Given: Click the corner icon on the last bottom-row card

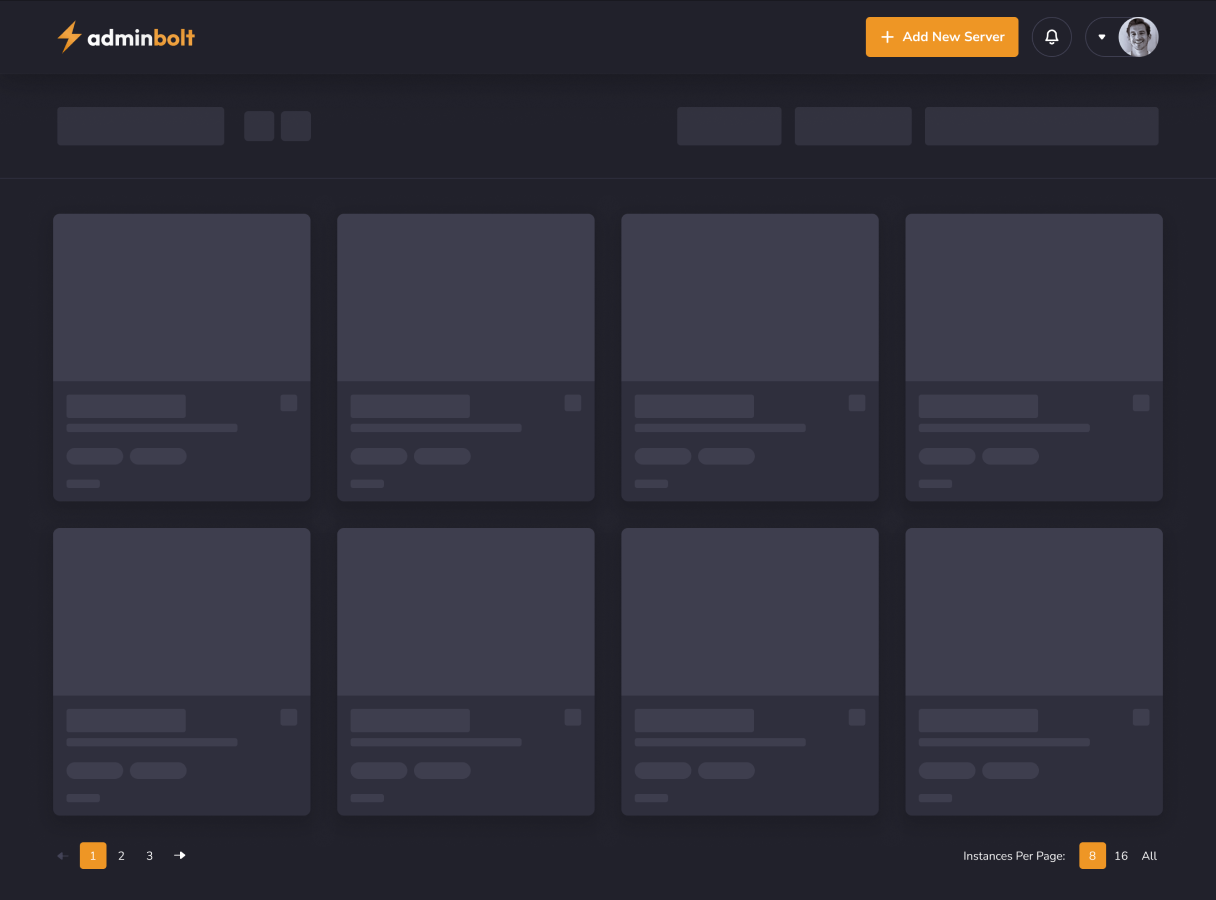Looking at the screenshot, I should click(1141, 717).
